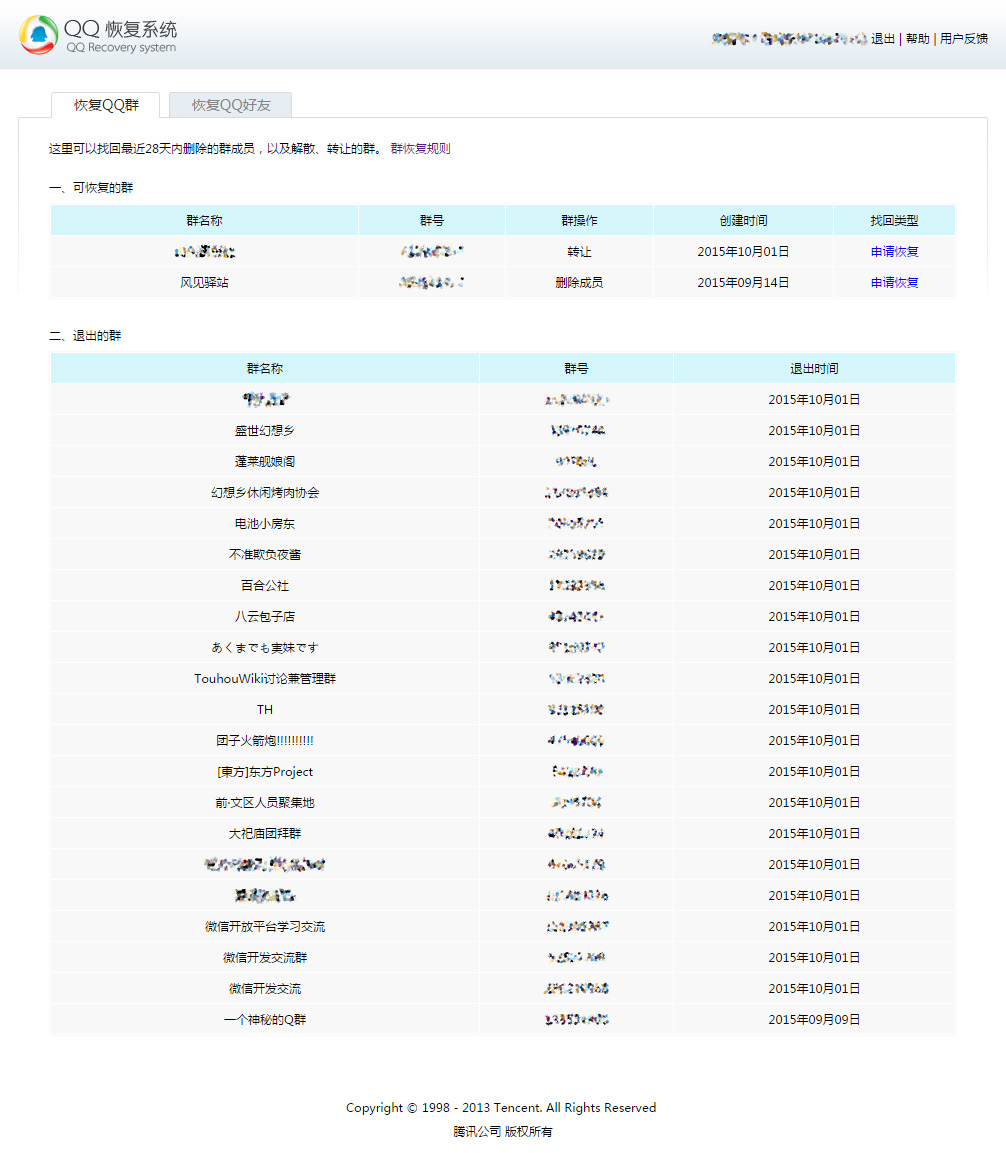Select the あくまでも実妹です group row
Screen dimensions: 1006x1153
[x=503, y=647]
